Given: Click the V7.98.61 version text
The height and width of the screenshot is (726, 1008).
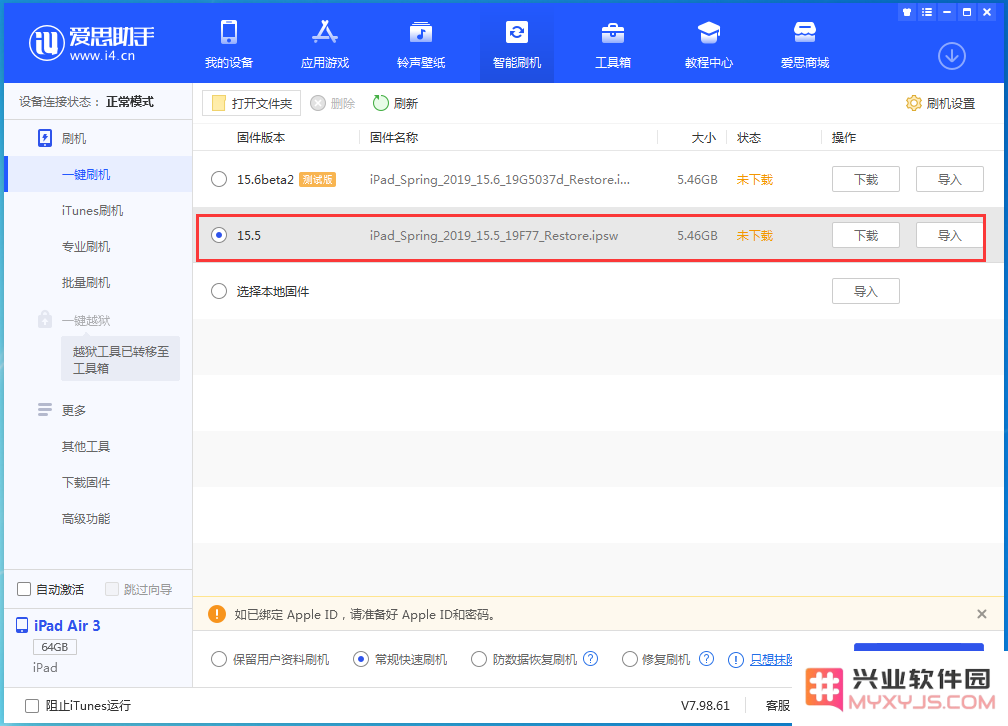Looking at the screenshot, I should [705, 706].
